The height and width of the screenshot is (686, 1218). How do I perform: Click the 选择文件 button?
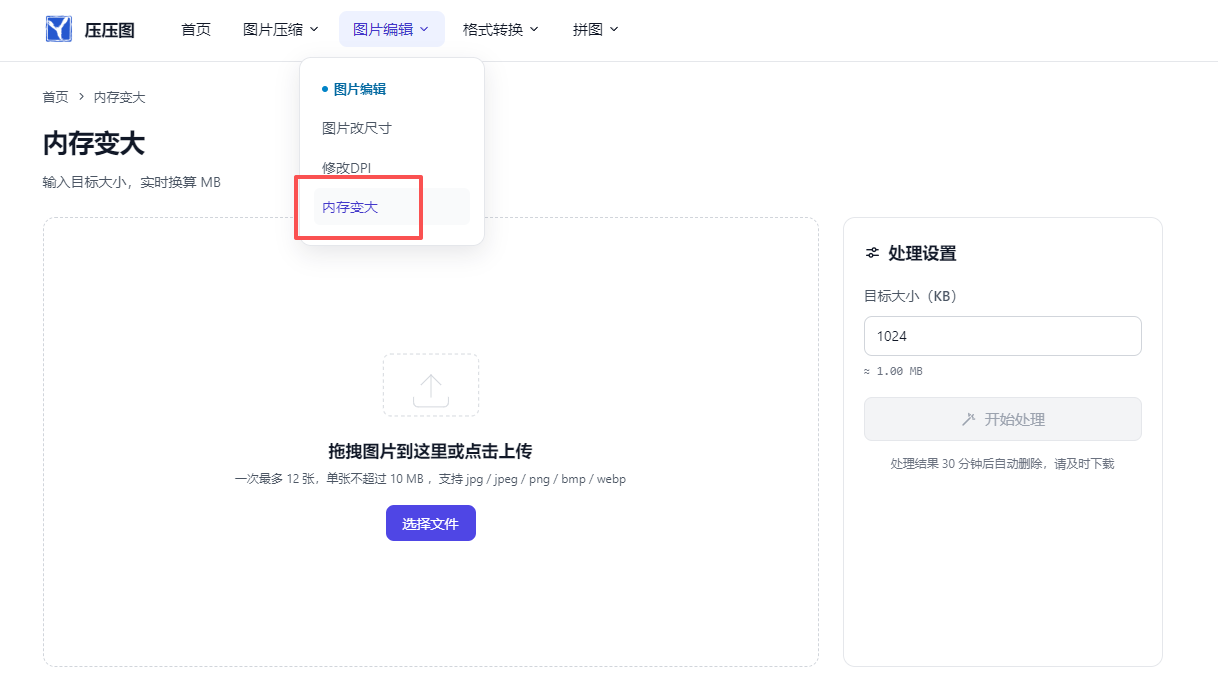point(430,523)
